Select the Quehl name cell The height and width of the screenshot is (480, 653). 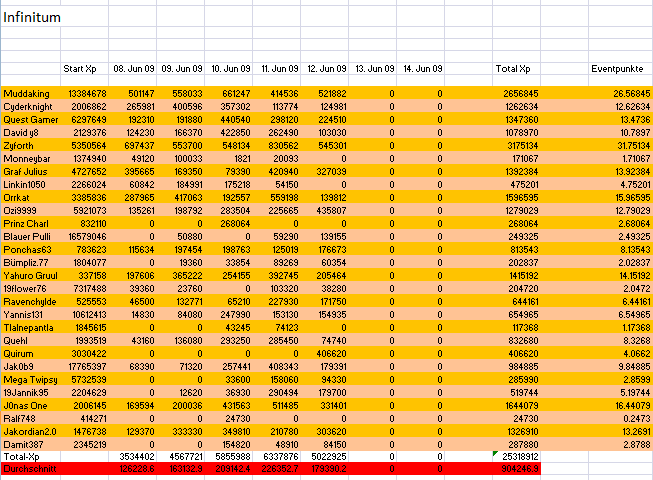[x=31, y=341]
